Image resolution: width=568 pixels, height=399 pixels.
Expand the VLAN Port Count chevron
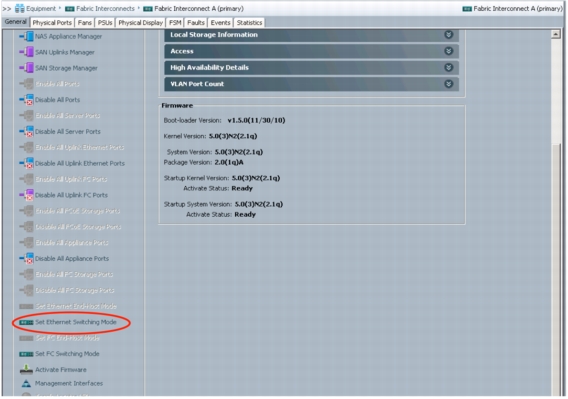pos(448,84)
